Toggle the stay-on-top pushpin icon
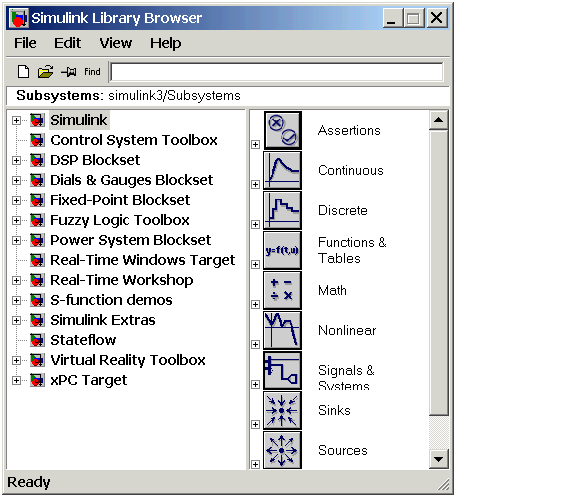This screenshot has width=580, height=498. pyautogui.click(x=69, y=71)
